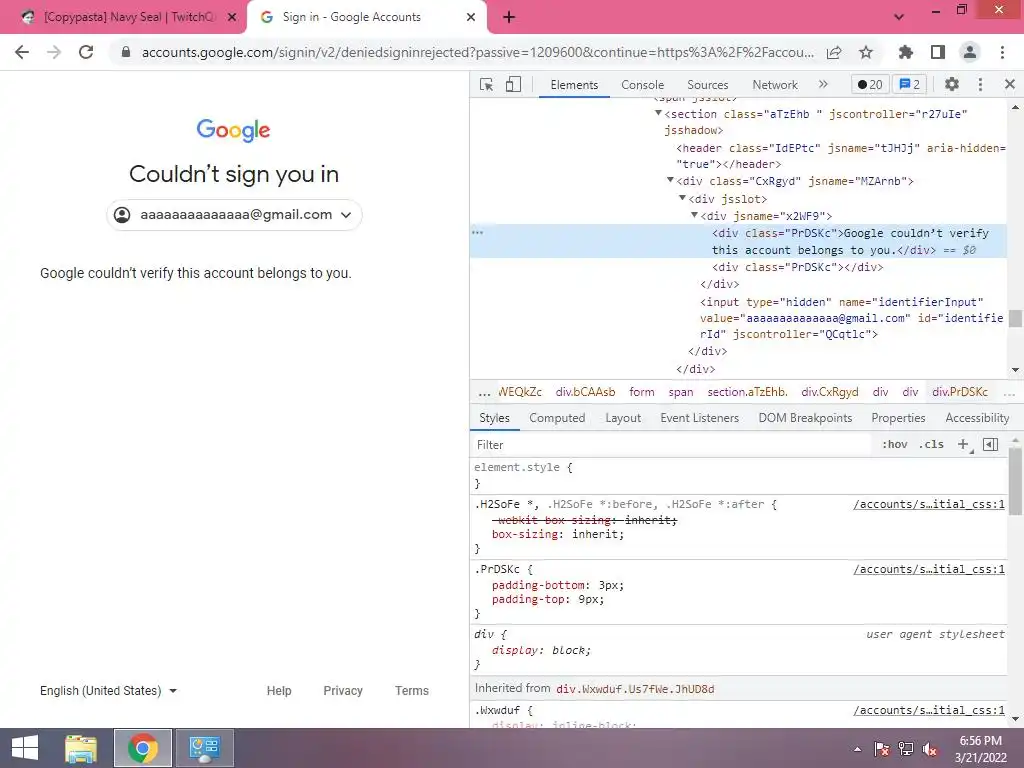Viewport: 1024px width, 768px height.
Task: Open the Properties tab
Action: pyautogui.click(x=898, y=418)
